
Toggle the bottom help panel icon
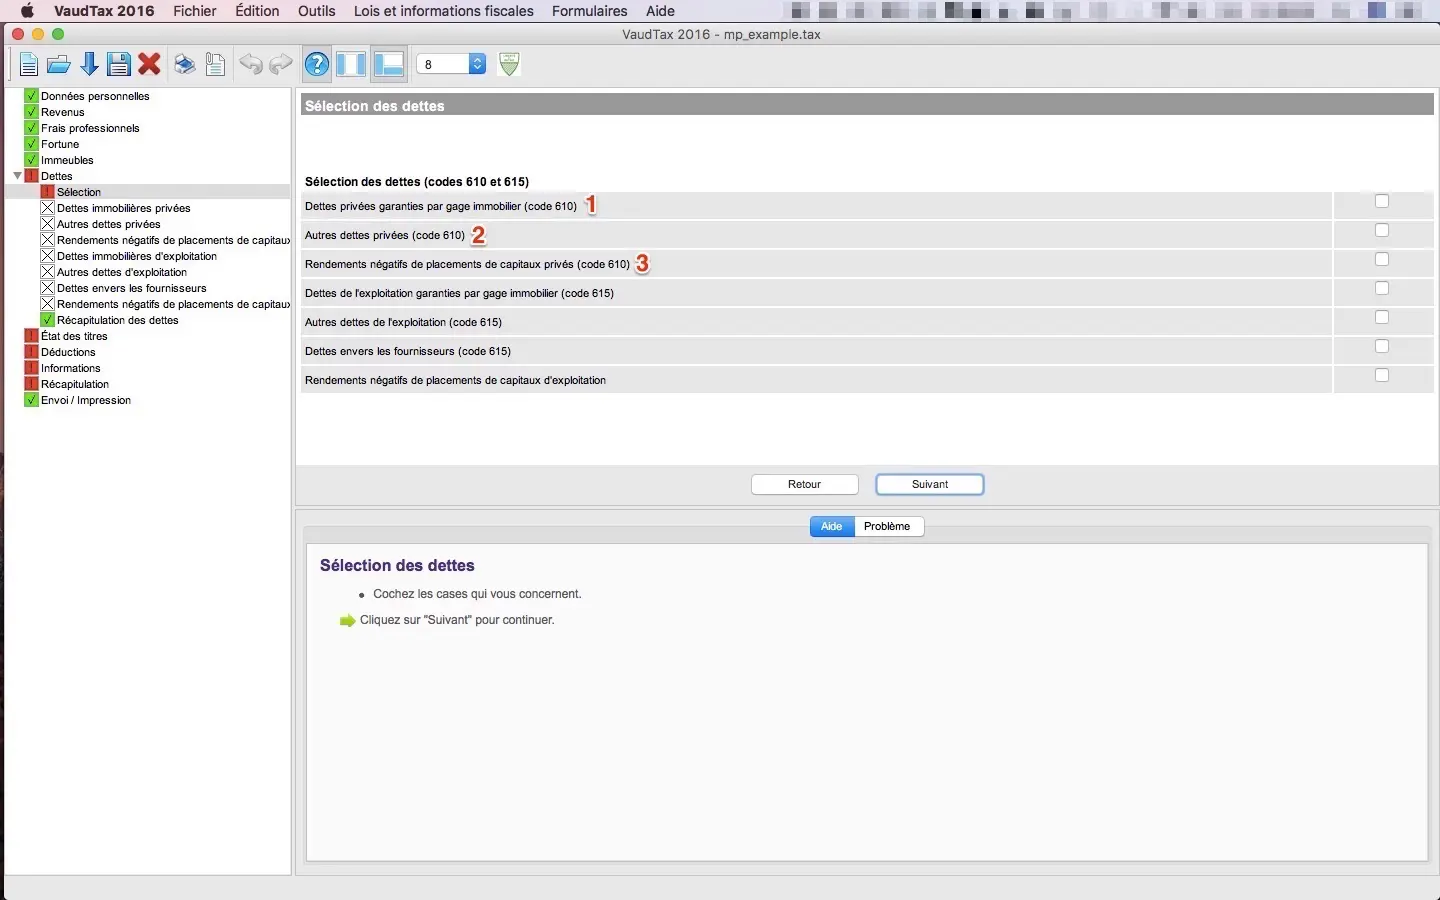388,65
